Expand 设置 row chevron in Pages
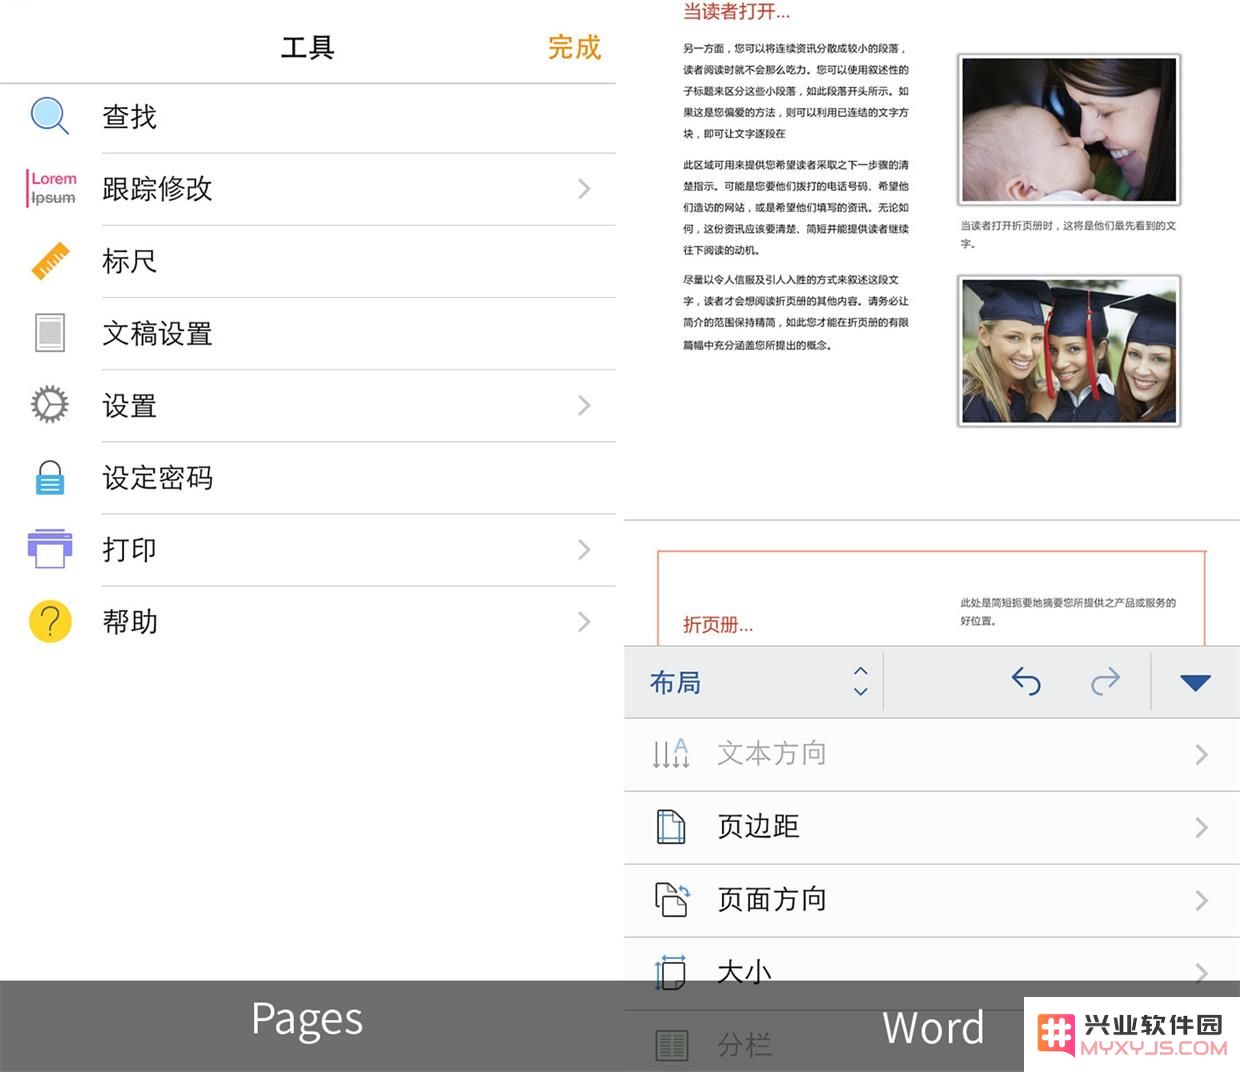 pos(585,405)
